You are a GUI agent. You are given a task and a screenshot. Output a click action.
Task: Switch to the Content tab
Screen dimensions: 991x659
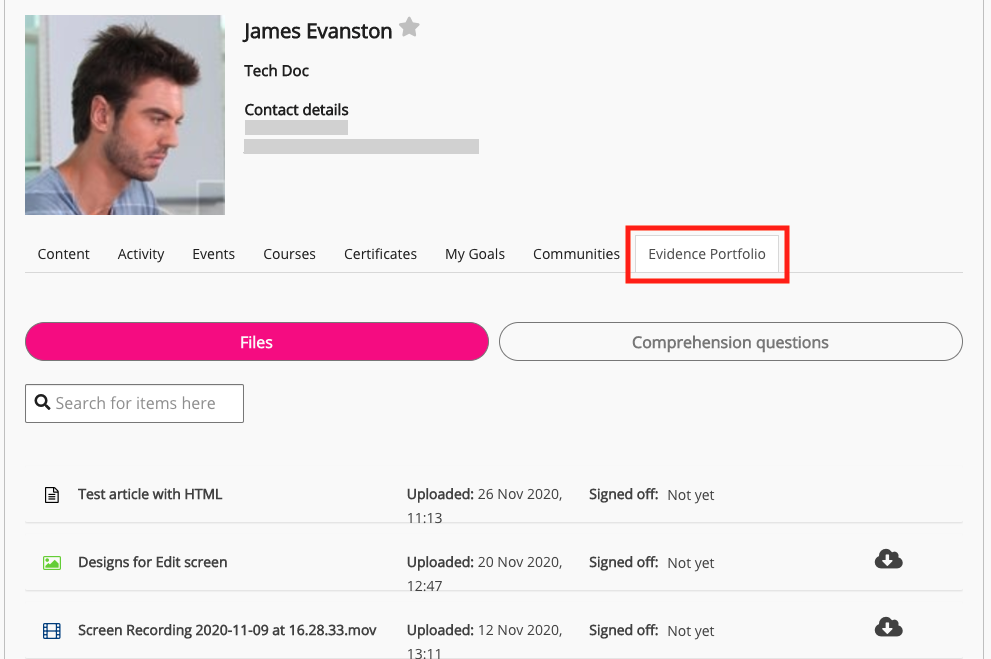(x=64, y=254)
